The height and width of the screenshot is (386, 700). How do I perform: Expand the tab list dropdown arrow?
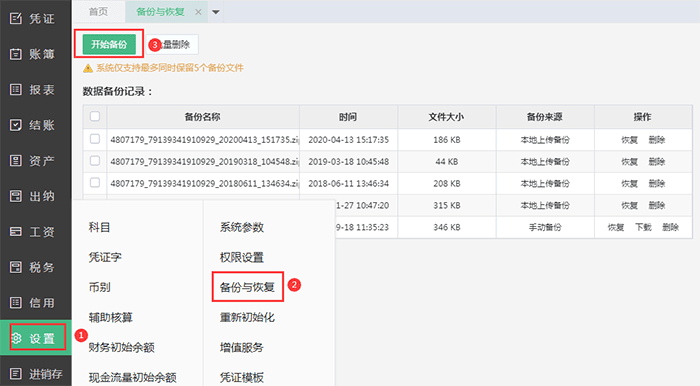point(216,12)
